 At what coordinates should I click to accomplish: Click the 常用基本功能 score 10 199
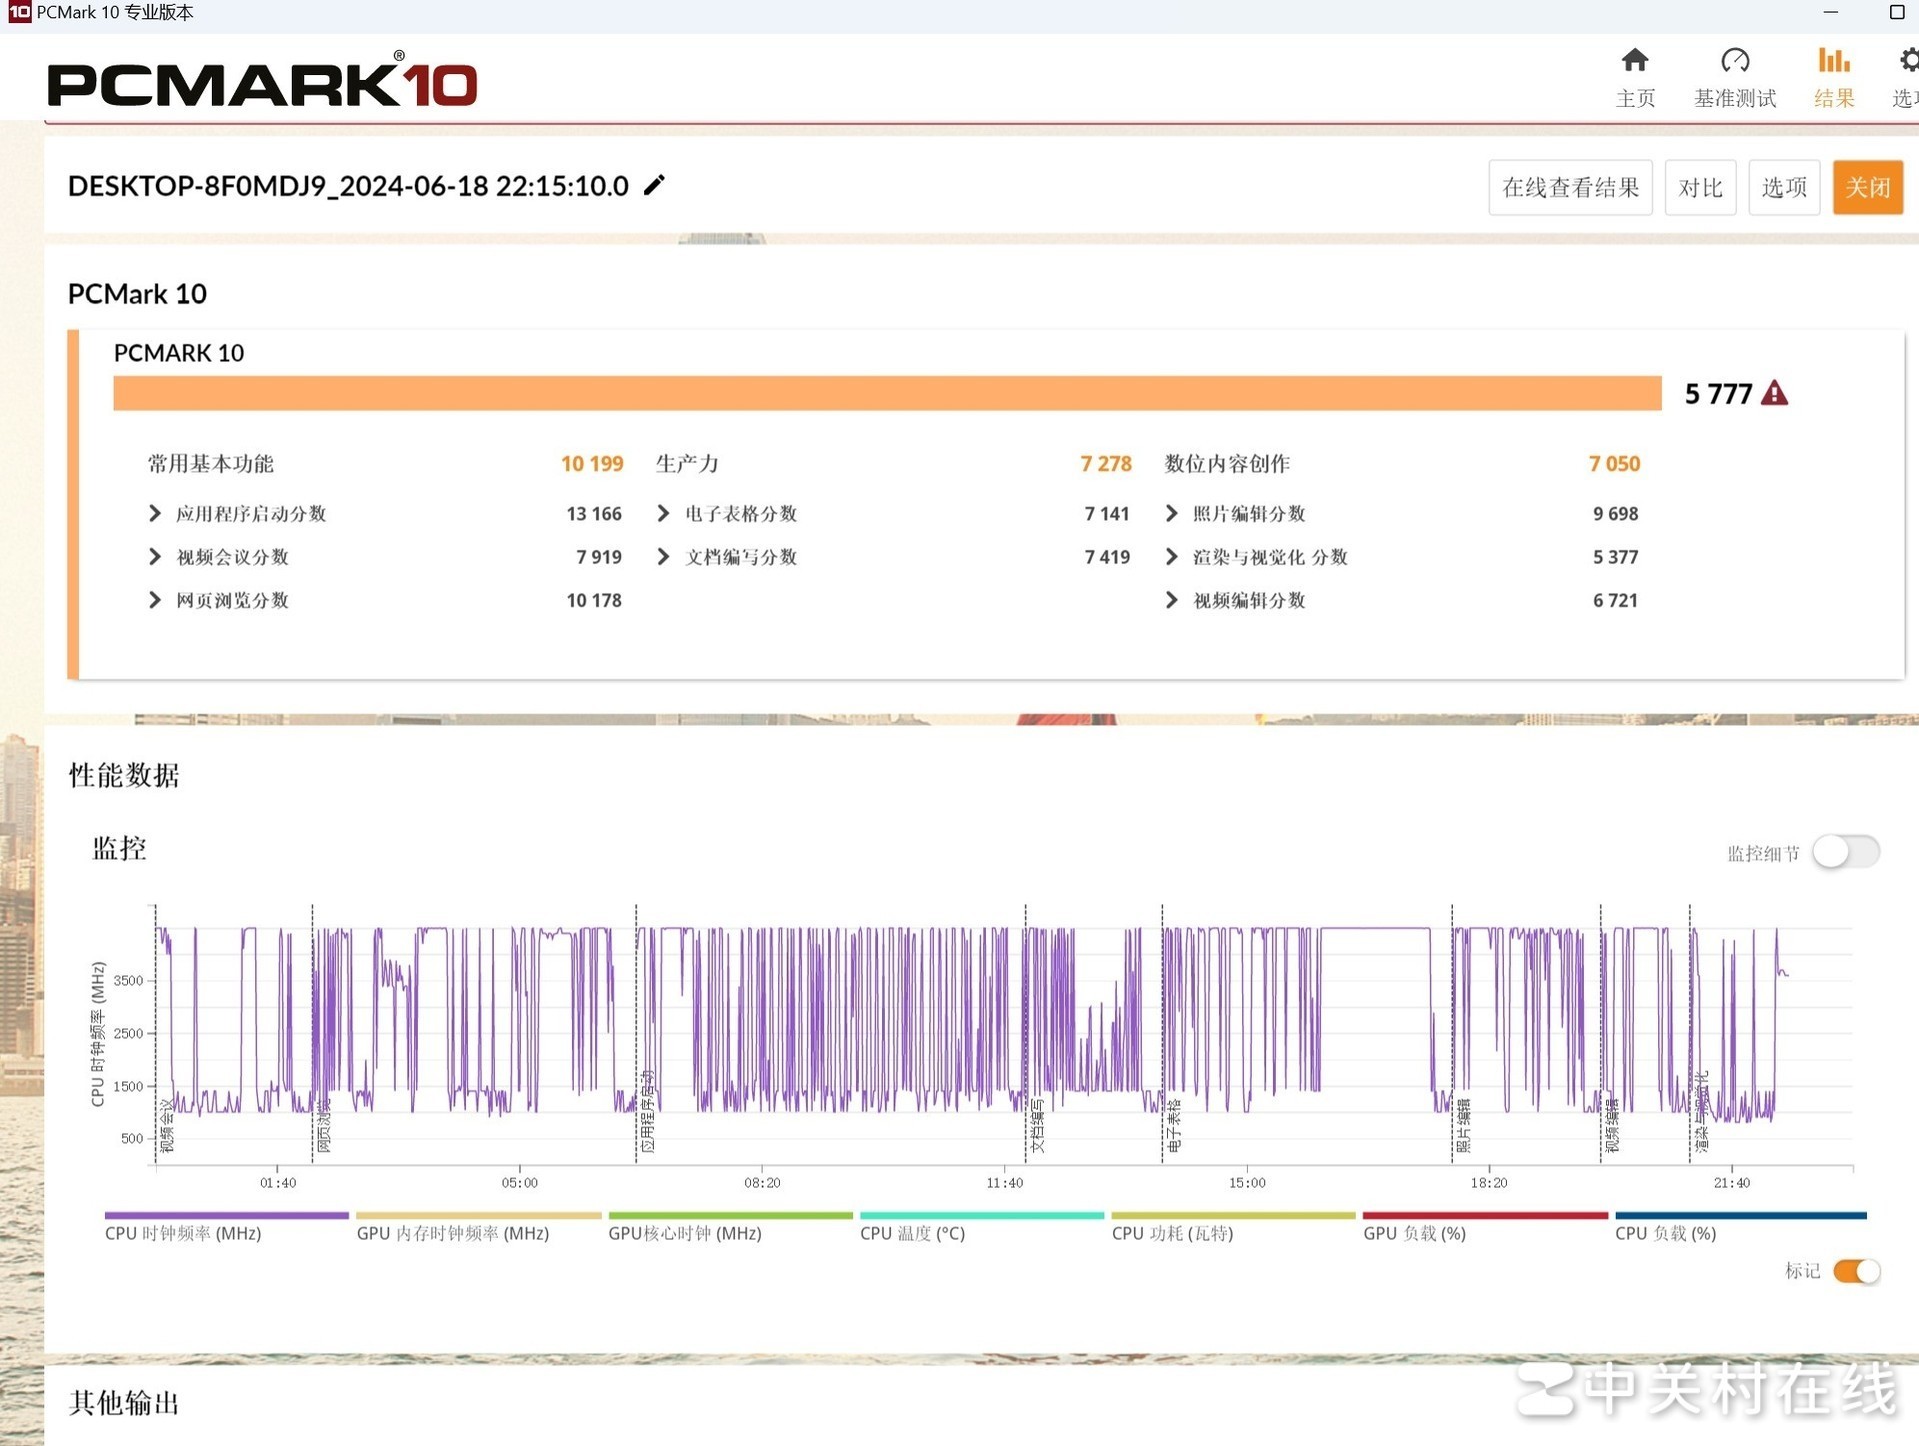tap(592, 463)
